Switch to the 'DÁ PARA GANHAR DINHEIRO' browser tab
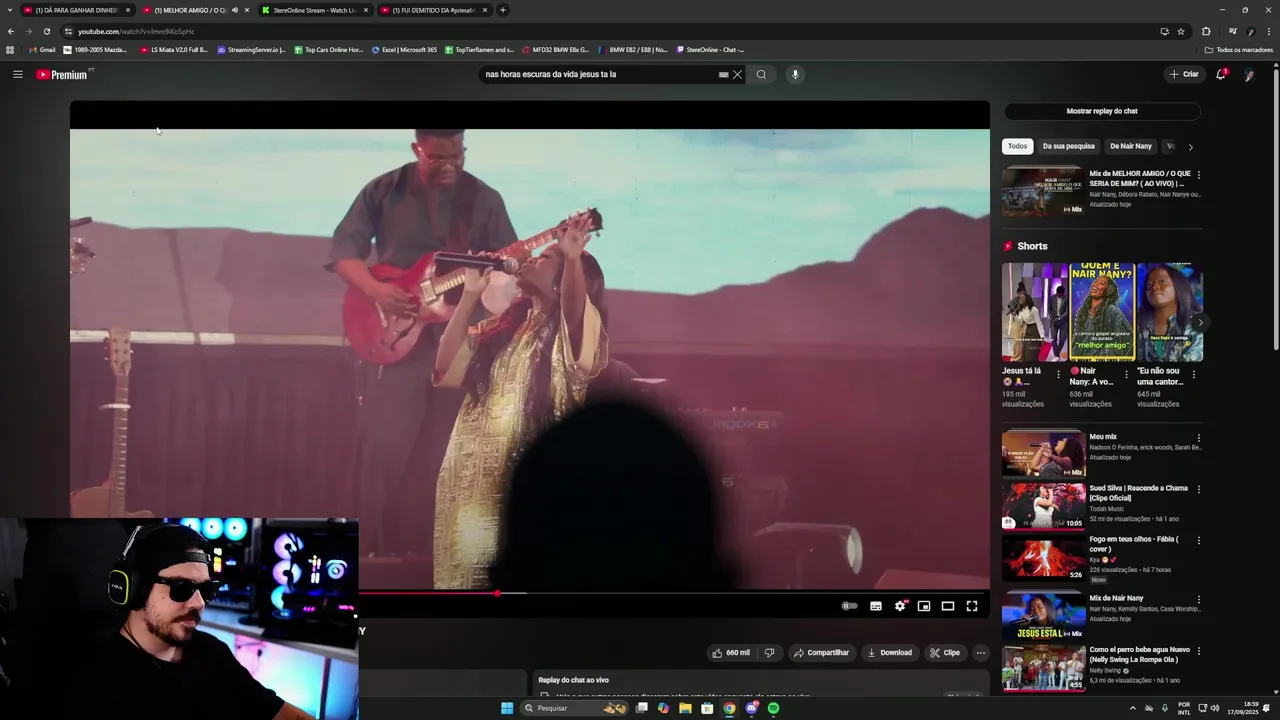The image size is (1280, 720). tap(77, 10)
